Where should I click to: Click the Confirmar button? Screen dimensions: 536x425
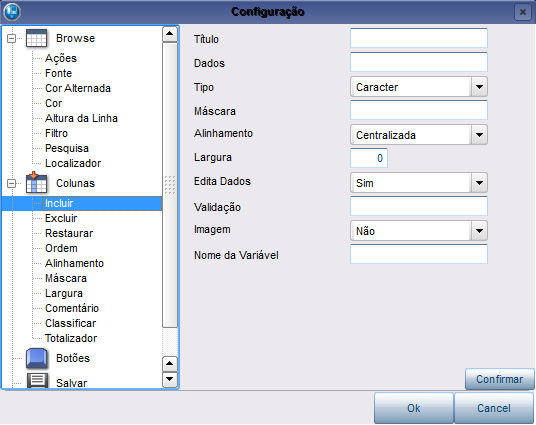(499, 379)
